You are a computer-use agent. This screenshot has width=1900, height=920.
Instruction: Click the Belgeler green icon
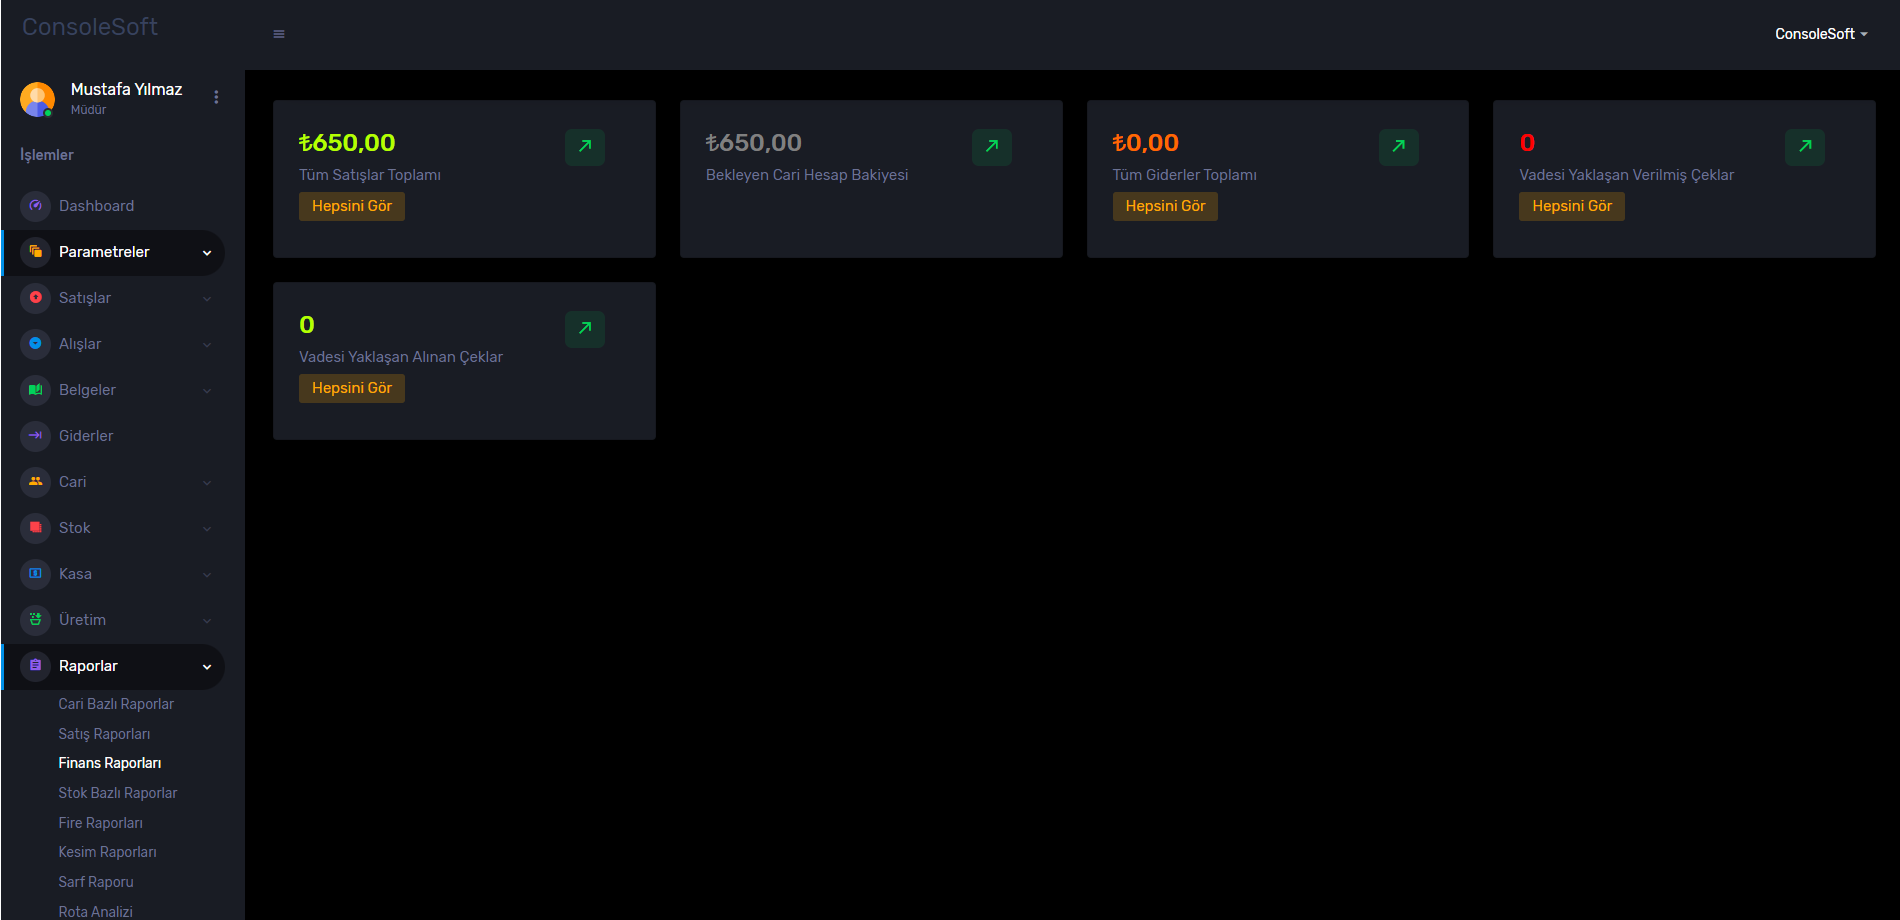(35, 390)
